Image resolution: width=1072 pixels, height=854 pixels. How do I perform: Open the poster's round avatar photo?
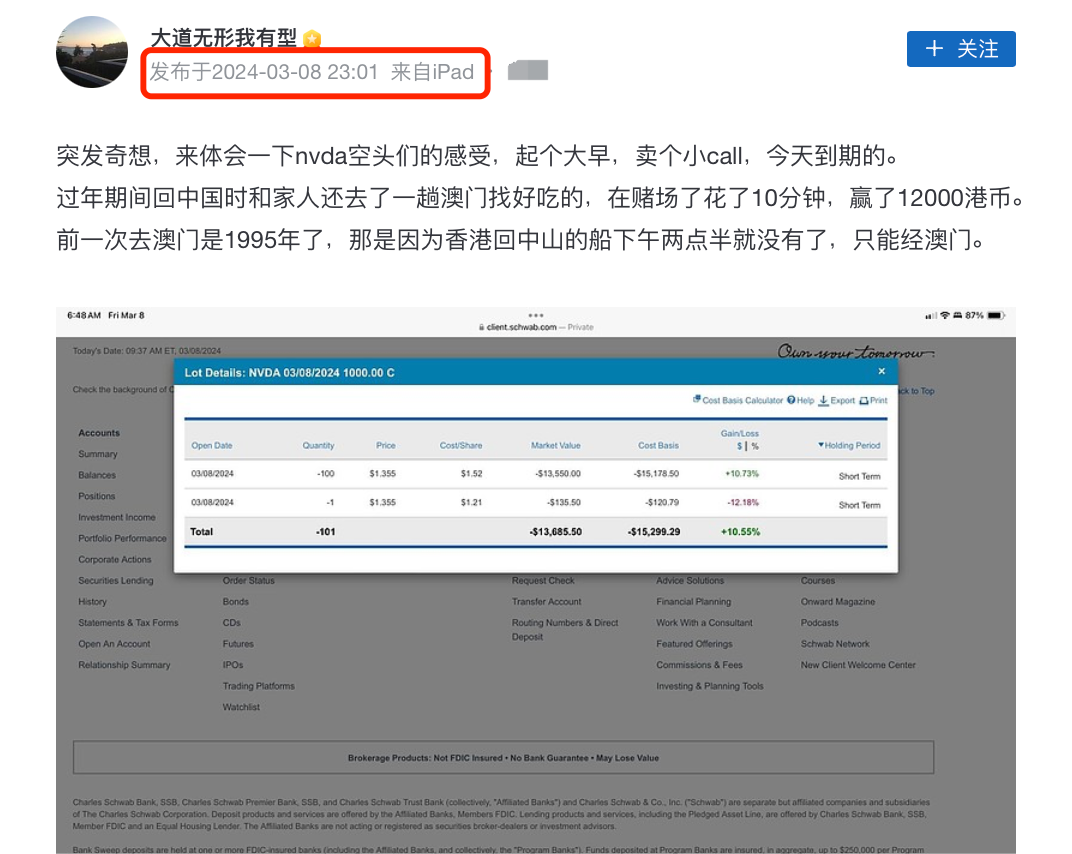(x=92, y=52)
